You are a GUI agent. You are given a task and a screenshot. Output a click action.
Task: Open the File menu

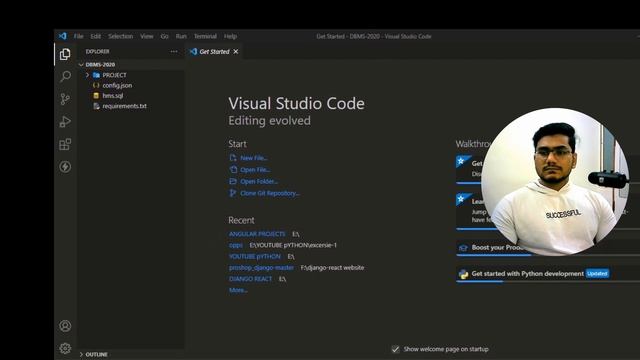[x=78, y=36]
